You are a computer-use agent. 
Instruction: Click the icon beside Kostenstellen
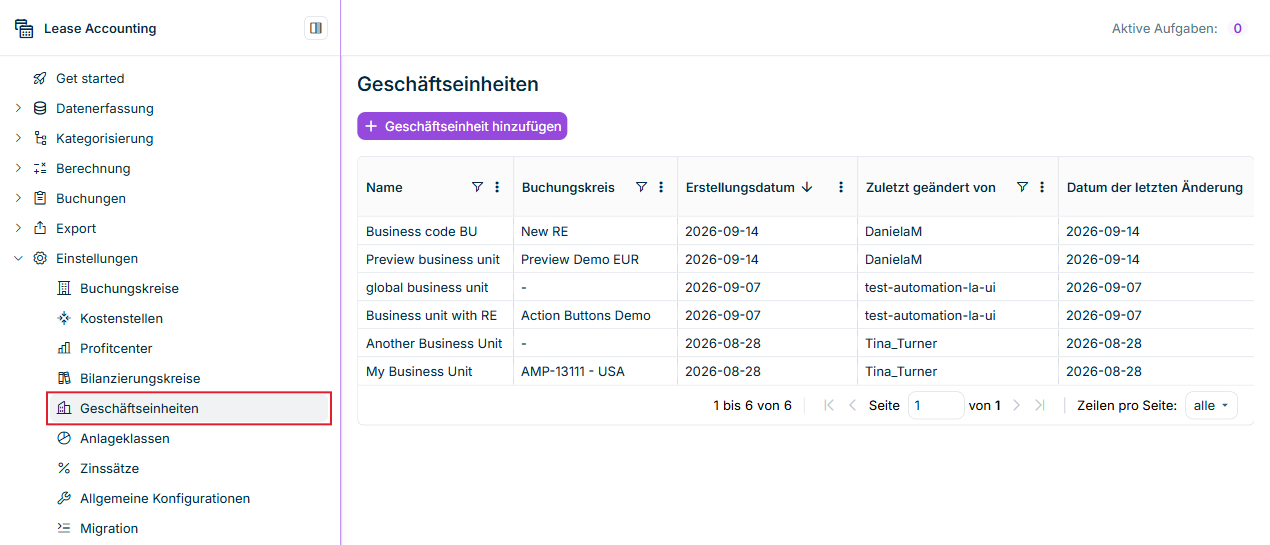pos(64,318)
